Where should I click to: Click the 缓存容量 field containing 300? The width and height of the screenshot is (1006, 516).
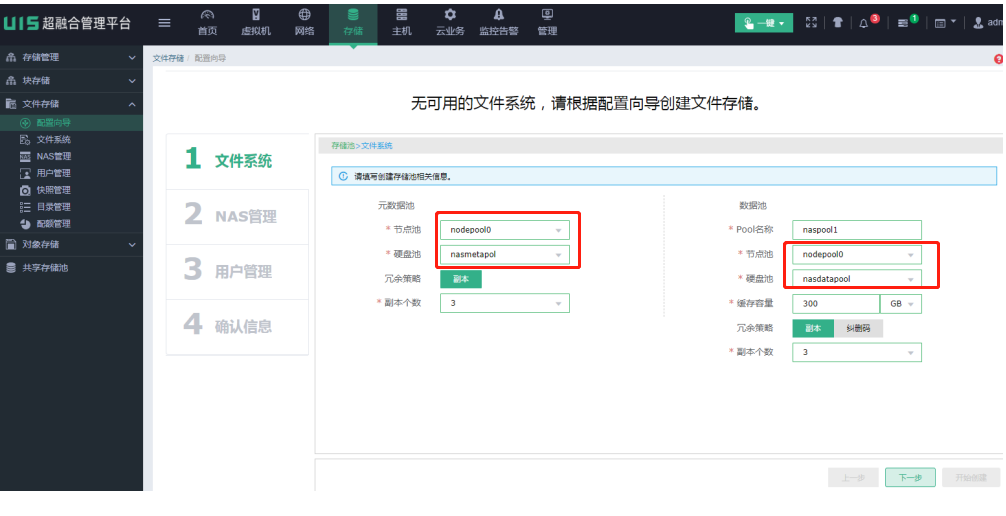(836, 304)
